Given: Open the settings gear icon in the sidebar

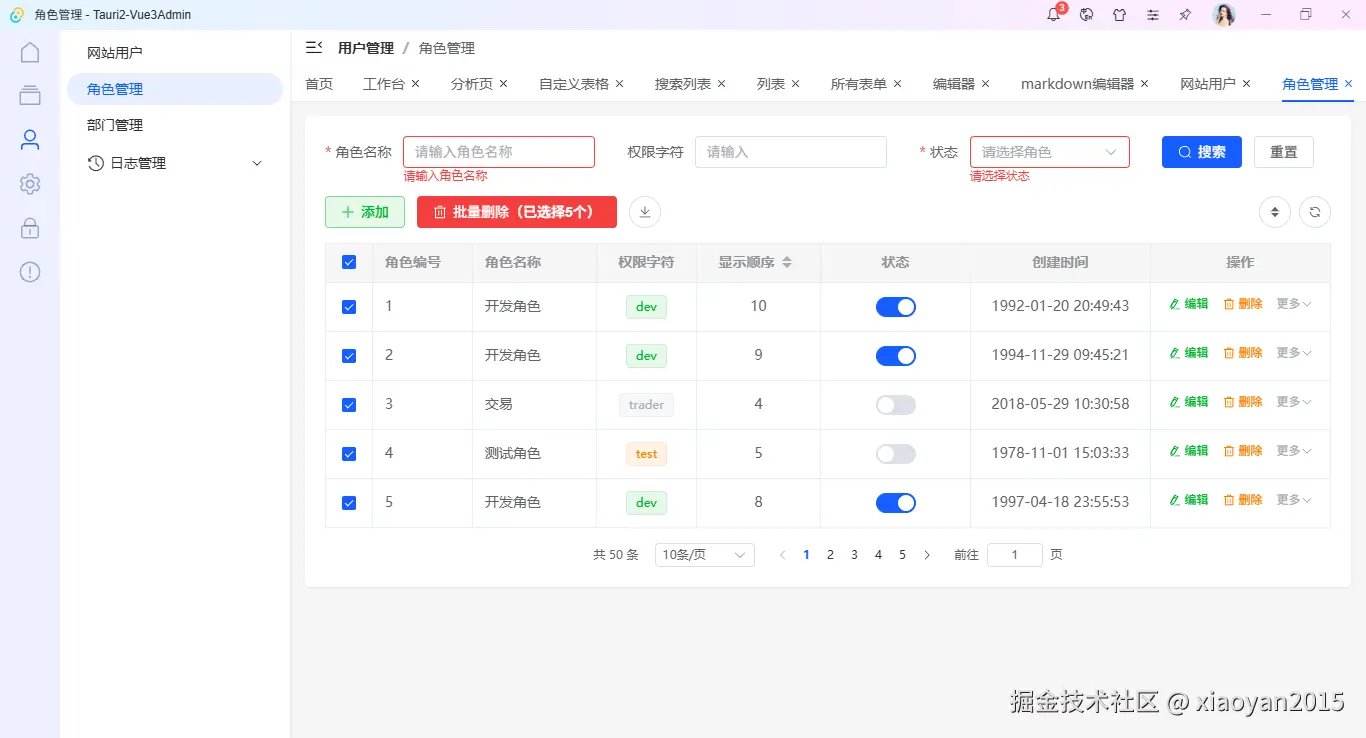Looking at the screenshot, I should pos(29,183).
